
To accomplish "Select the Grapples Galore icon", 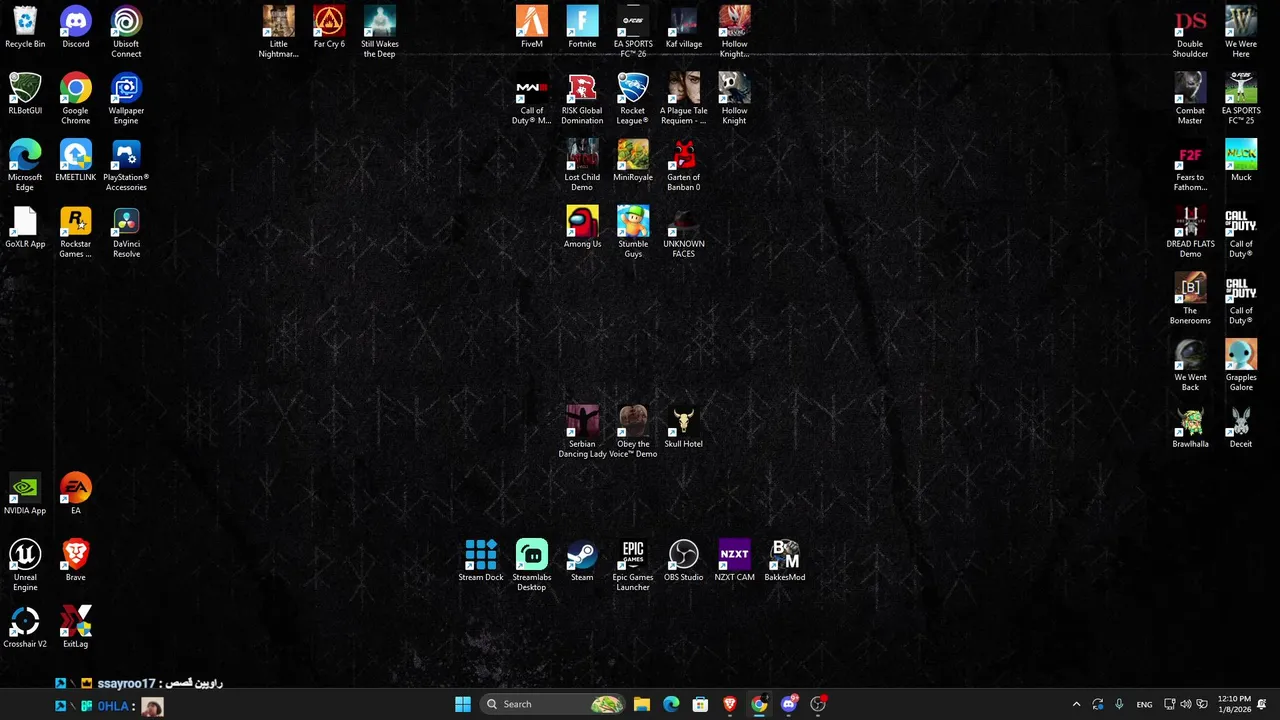I will (1241, 366).
